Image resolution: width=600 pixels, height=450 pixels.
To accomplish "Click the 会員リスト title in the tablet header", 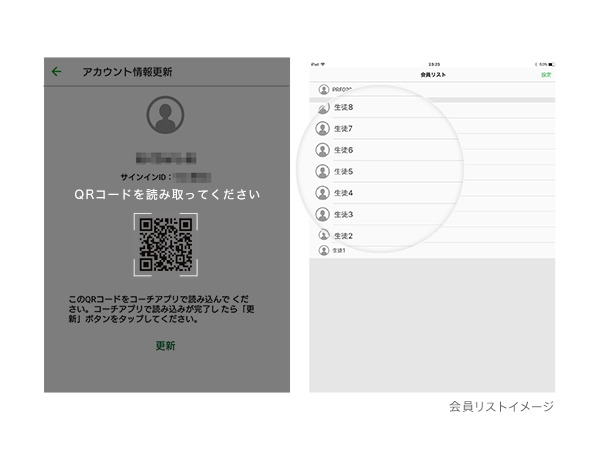I will [432, 75].
